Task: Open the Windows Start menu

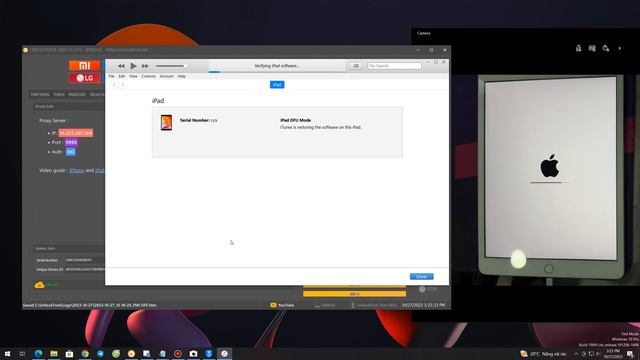Action: pyautogui.click(x=7, y=353)
